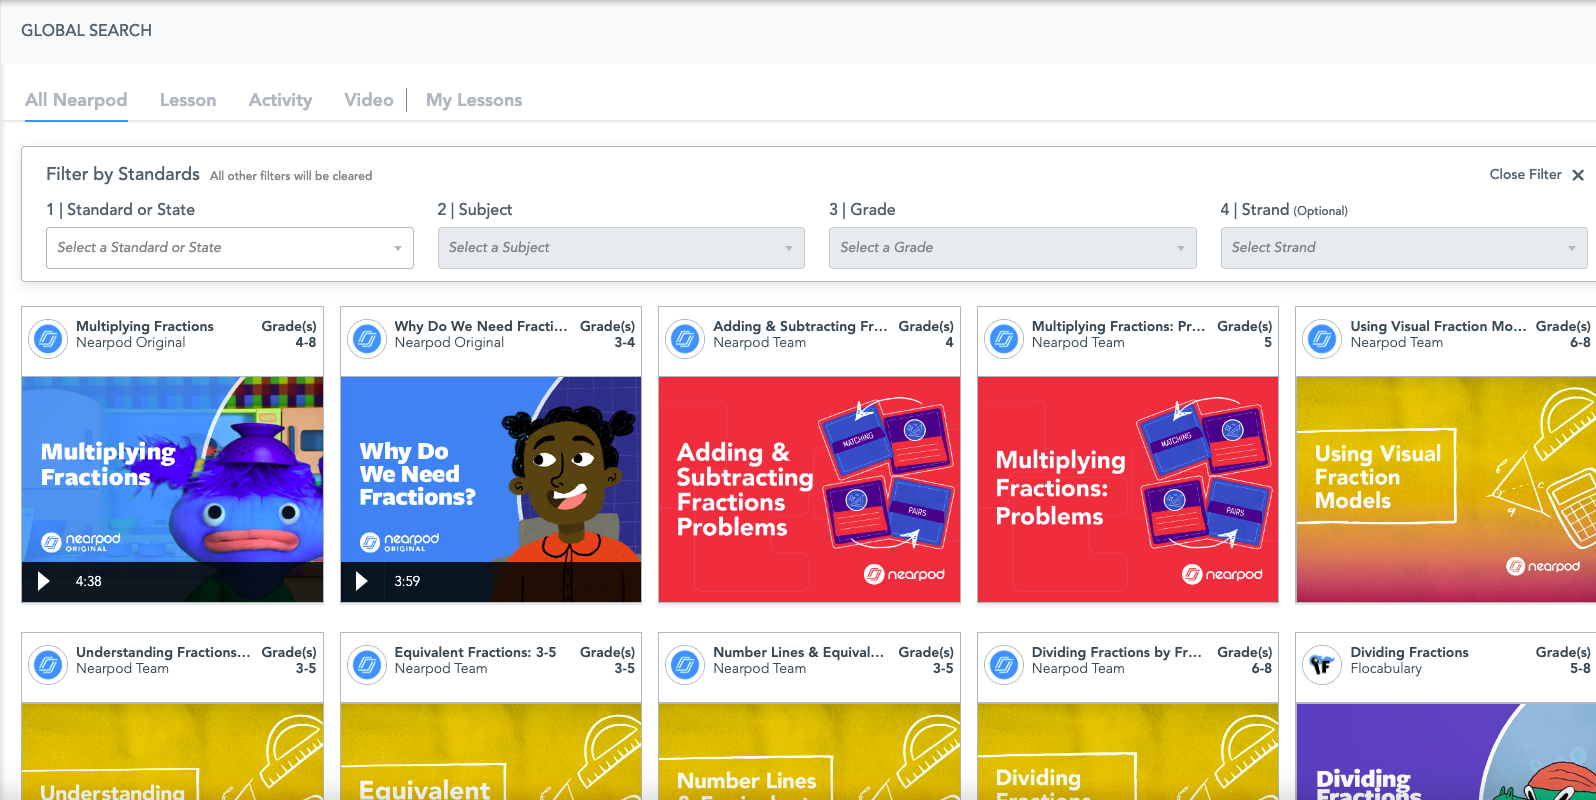The image size is (1596, 800).
Task: Open the Using Visual Fraction Models title
Action: pos(1438,326)
